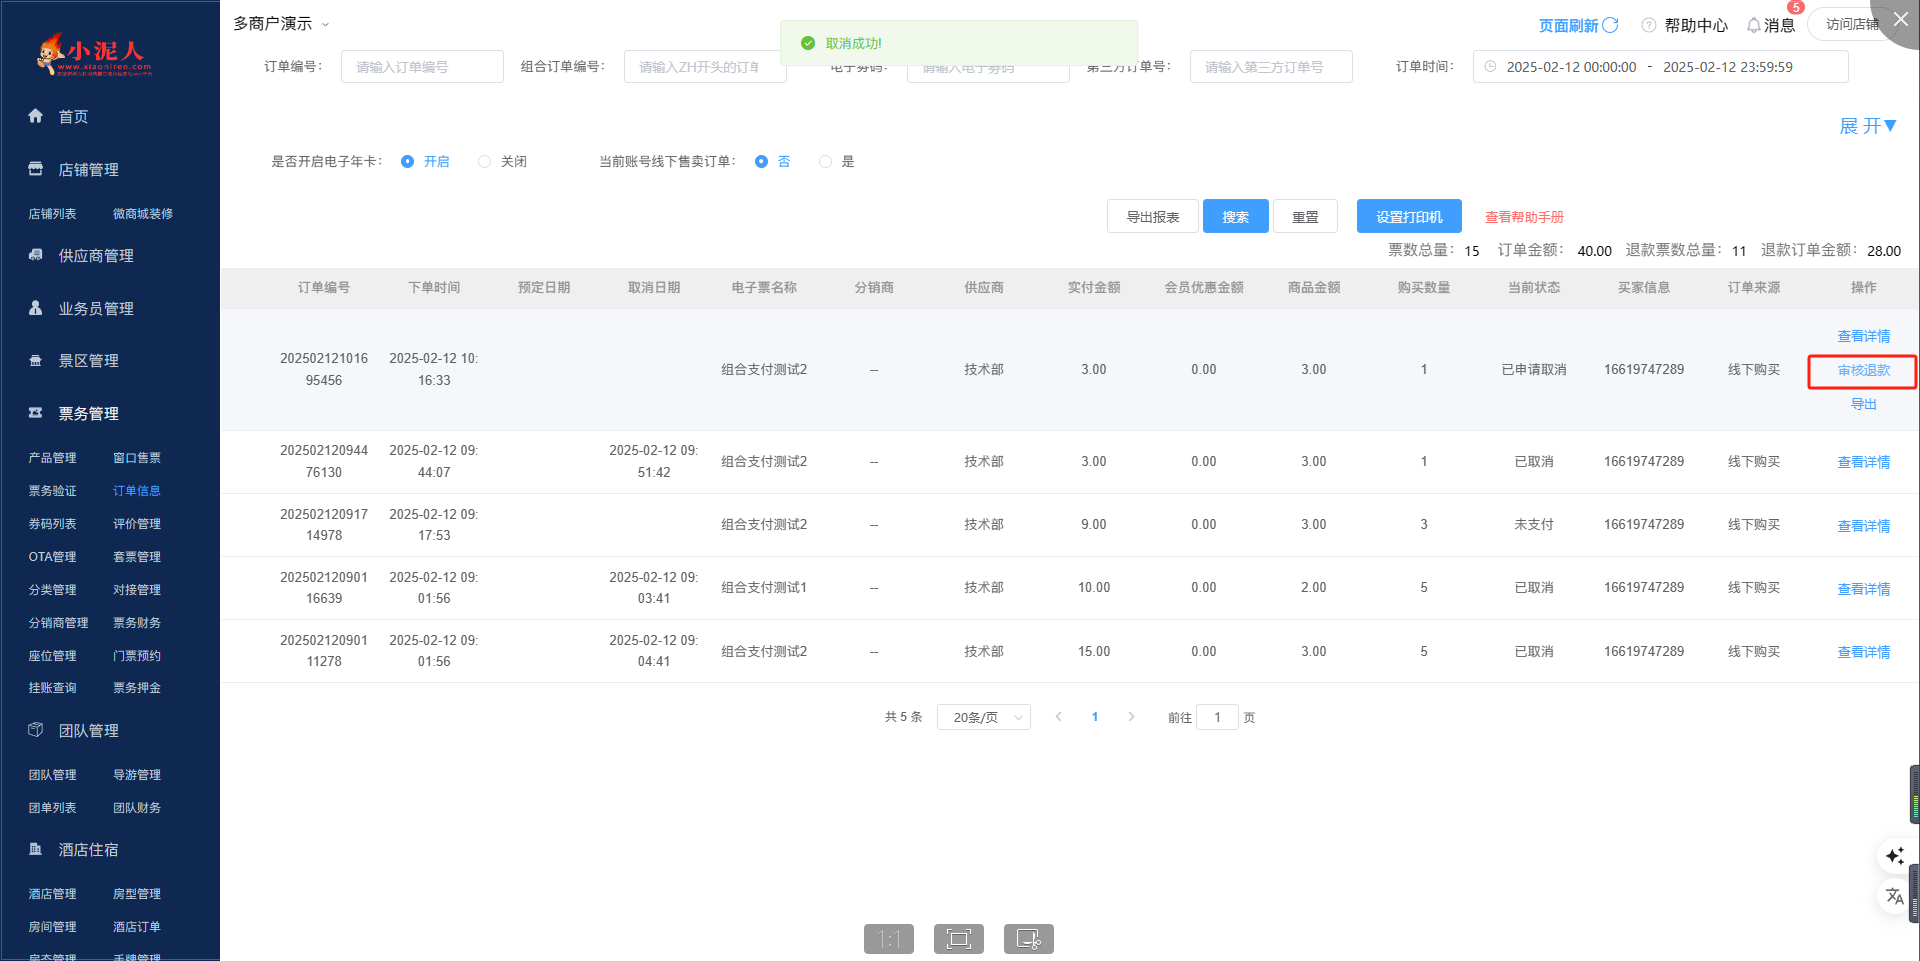The height and width of the screenshot is (961, 1920).
Task: Click the sparkle AI assistant icon
Action: click(1894, 856)
